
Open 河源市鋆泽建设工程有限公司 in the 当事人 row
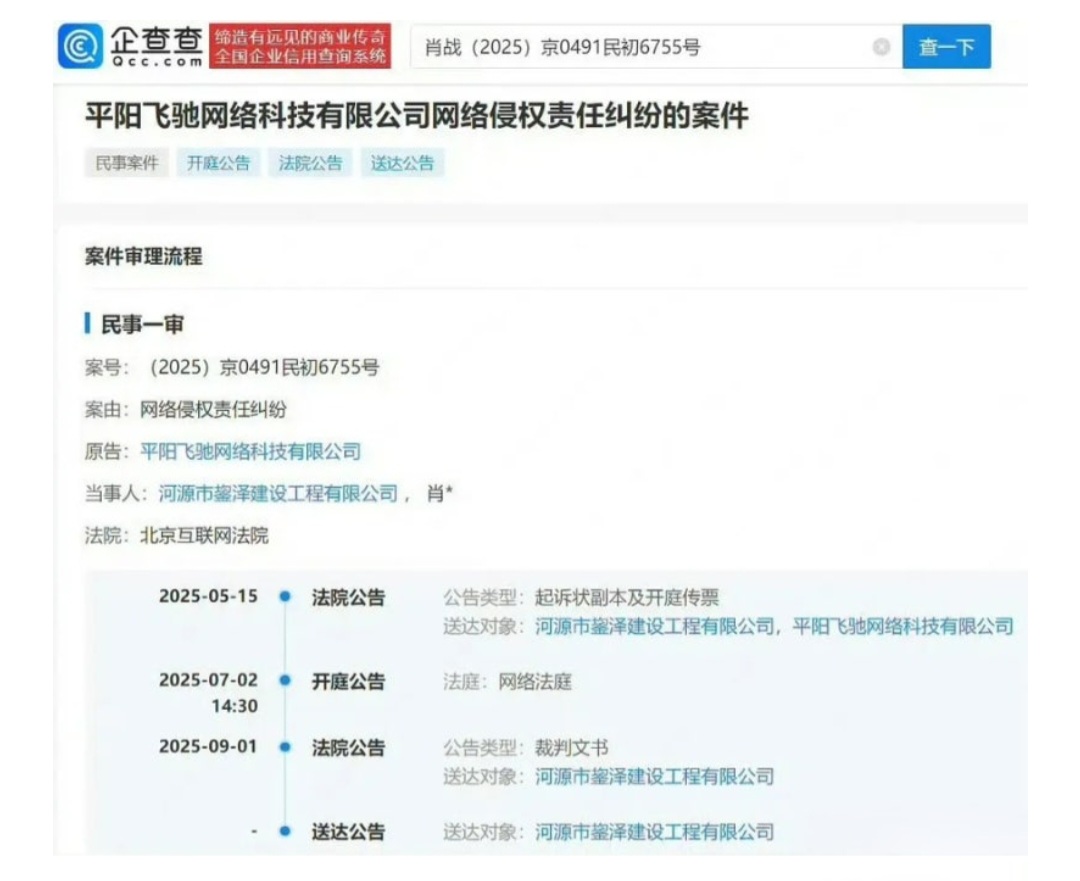click(x=278, y=493)
